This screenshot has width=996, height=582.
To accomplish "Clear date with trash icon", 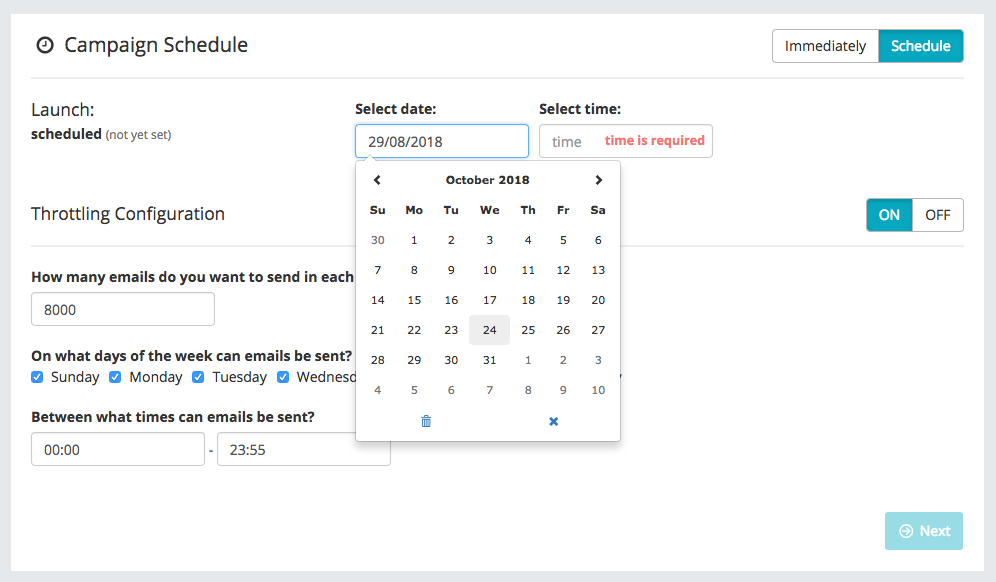I will 426,421.
